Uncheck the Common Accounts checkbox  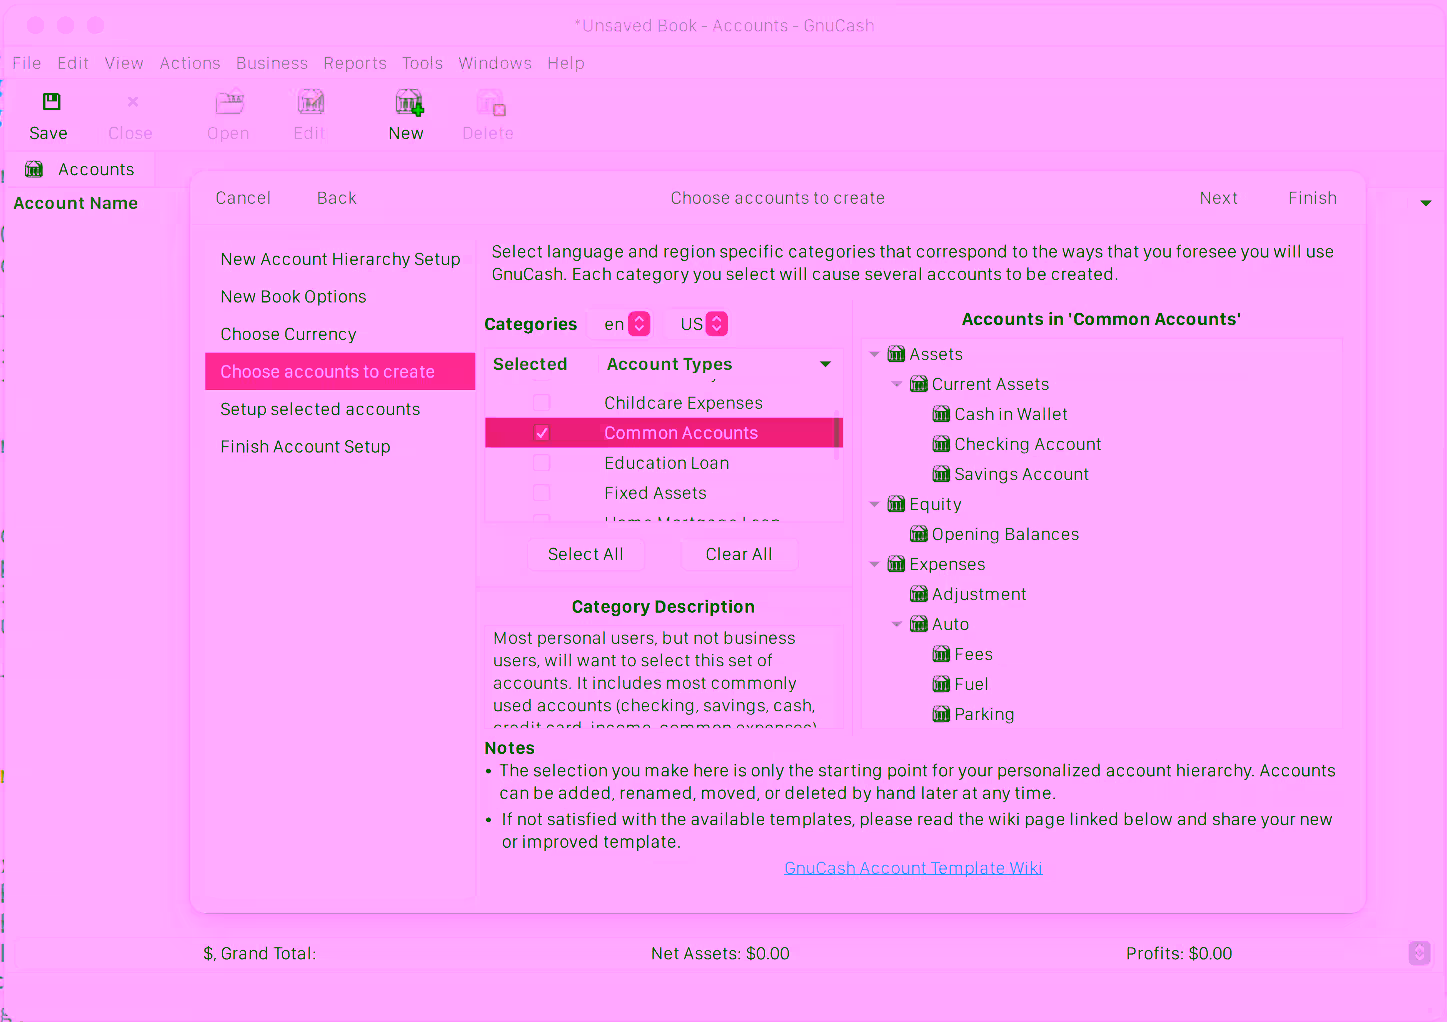[541, 433]
